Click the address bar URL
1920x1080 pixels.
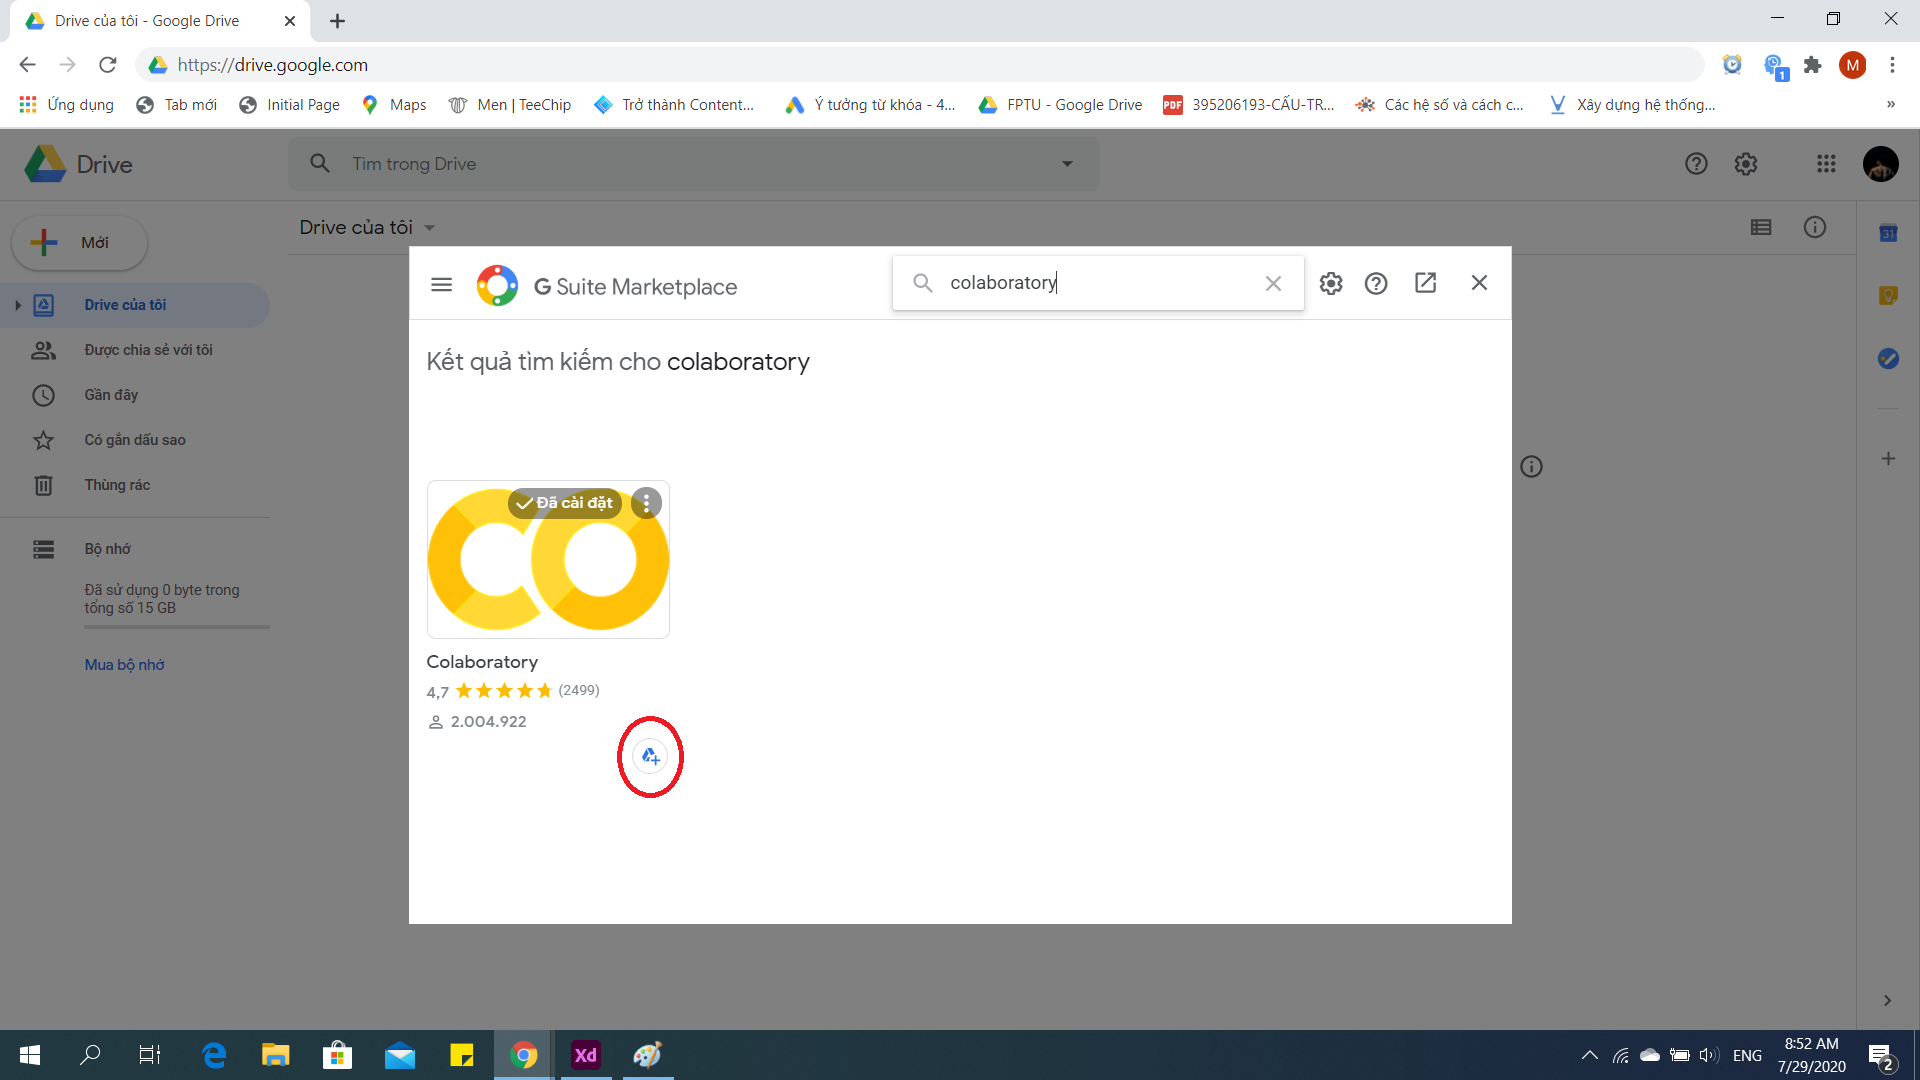(x=273, y=65)
